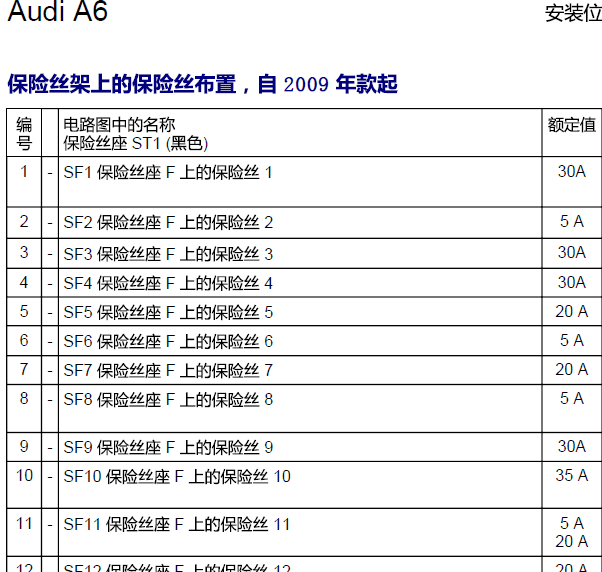Click number 6 in the 编号 column
The height and width of the screenshot is (572, 602).
pos(24,341)
